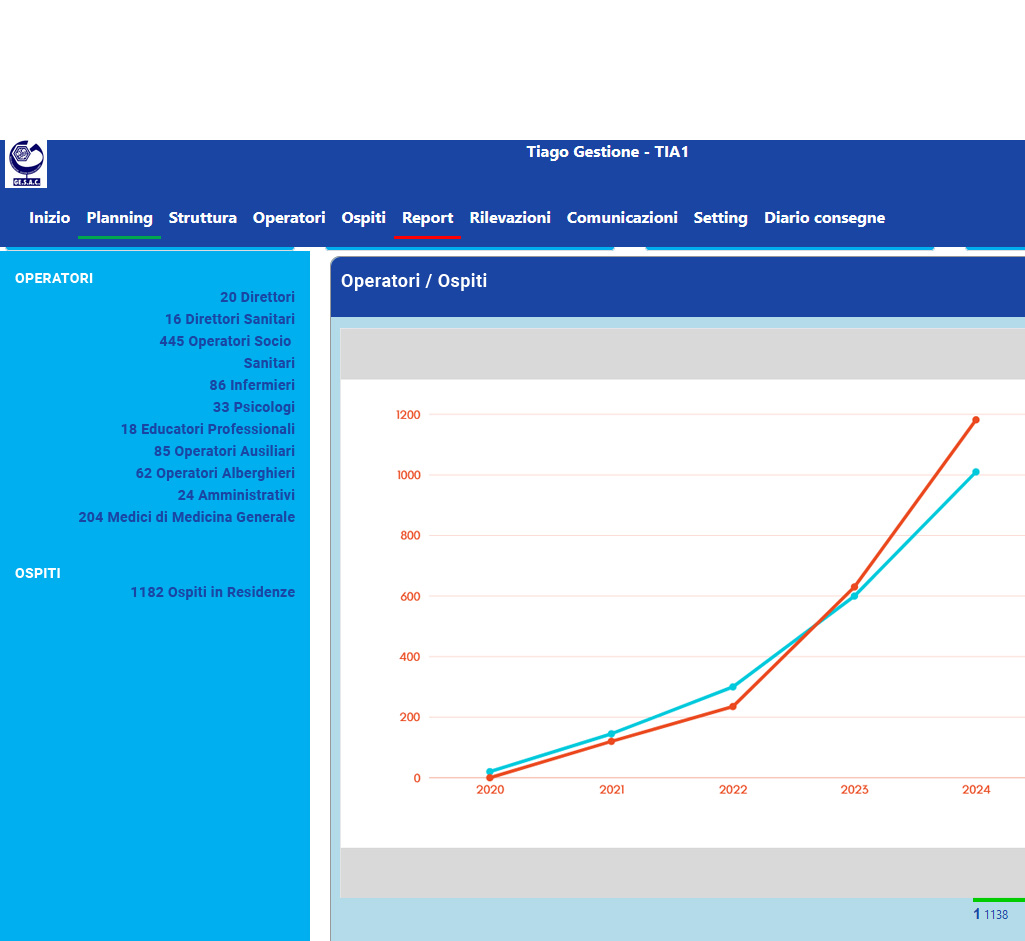This screenshot has width=1025, height=941.
Task: Open Rilevazioni from the top menu
Action: [510, 218]
